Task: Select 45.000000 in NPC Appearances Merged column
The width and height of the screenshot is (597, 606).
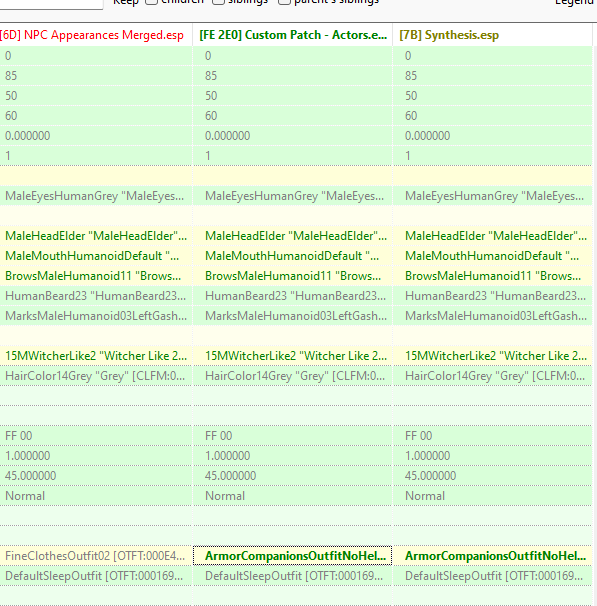Action: pos(96,476)
